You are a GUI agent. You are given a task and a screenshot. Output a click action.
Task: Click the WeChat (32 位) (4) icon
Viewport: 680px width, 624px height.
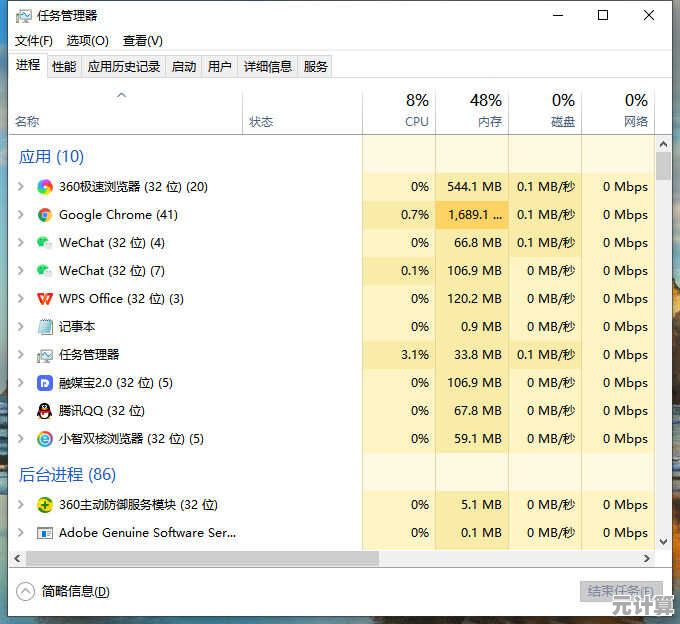(x=45, y=243)
